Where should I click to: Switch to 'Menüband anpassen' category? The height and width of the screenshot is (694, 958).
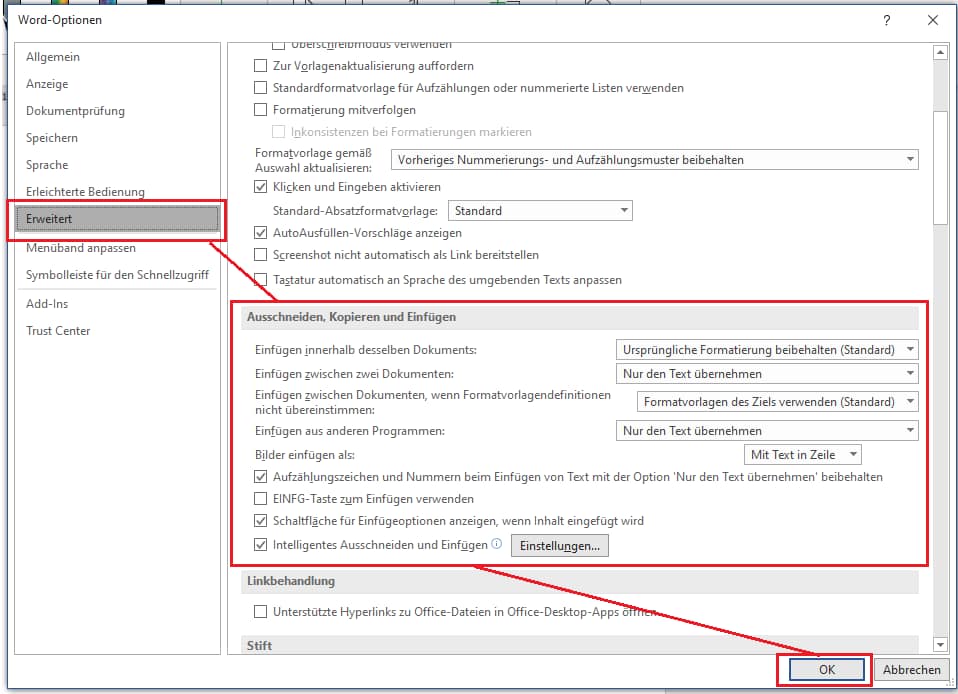point(81,248)
